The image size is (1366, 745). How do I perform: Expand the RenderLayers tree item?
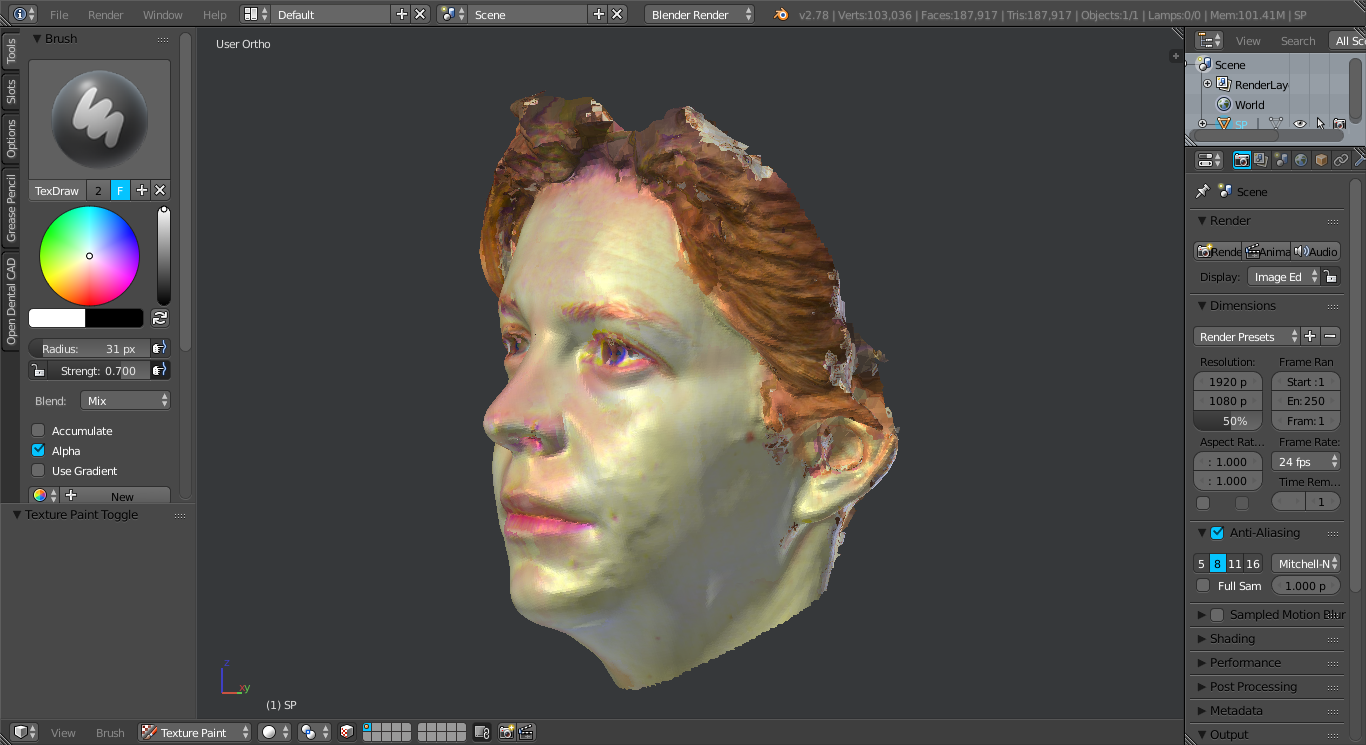pyautogui.click(x=1207, y=84)
